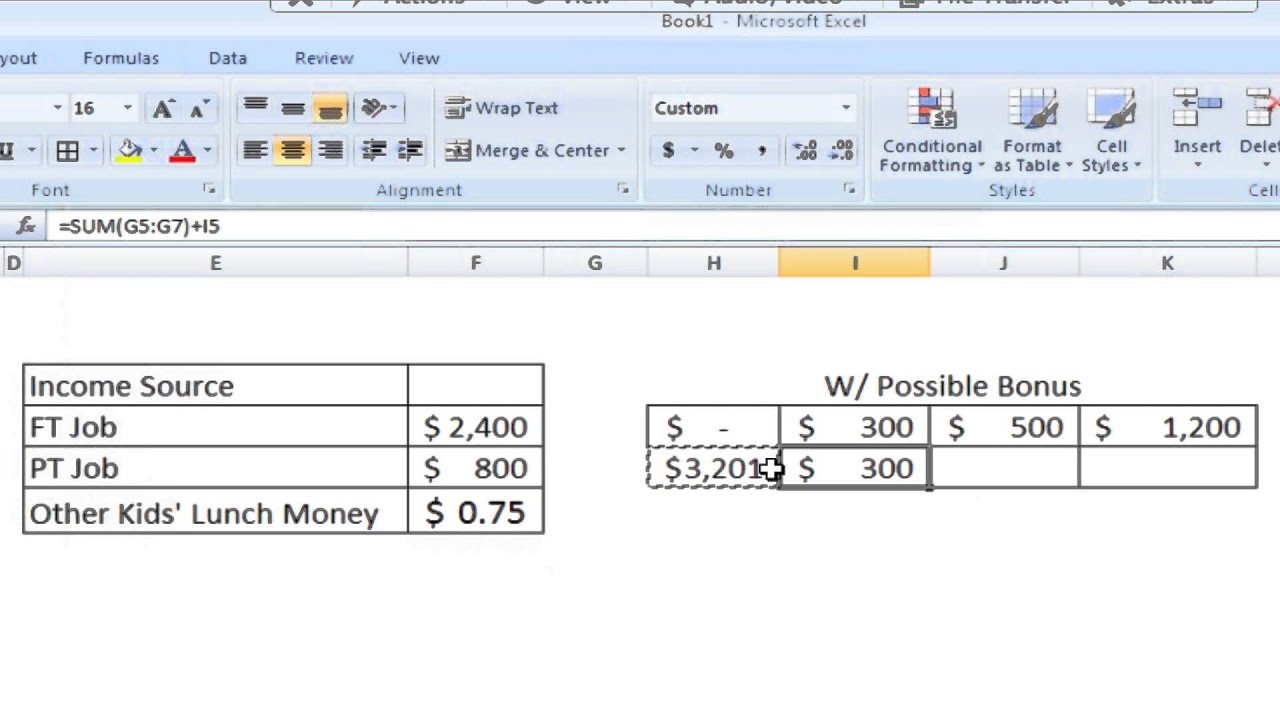Viewport: 1280px width, 720px height.
Task: Select column H header
Action: click(713, 263)
